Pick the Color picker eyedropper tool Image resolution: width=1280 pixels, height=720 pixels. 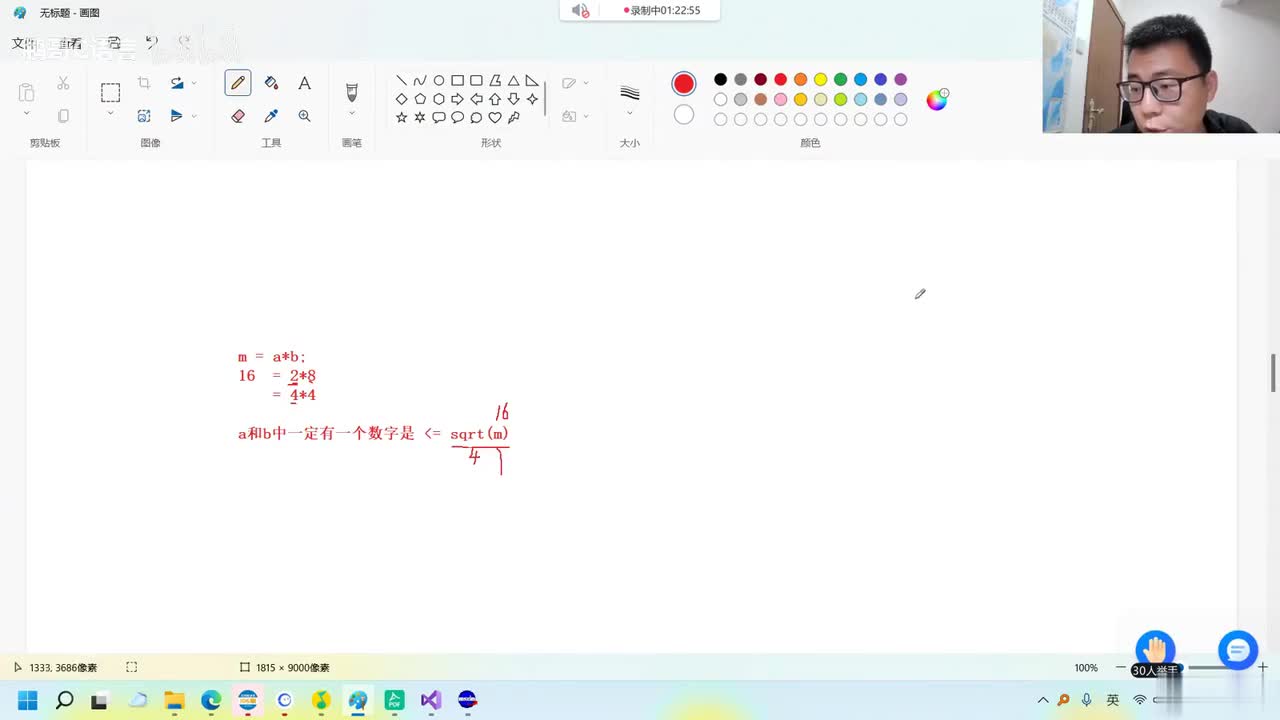click(x=271, y=116)
